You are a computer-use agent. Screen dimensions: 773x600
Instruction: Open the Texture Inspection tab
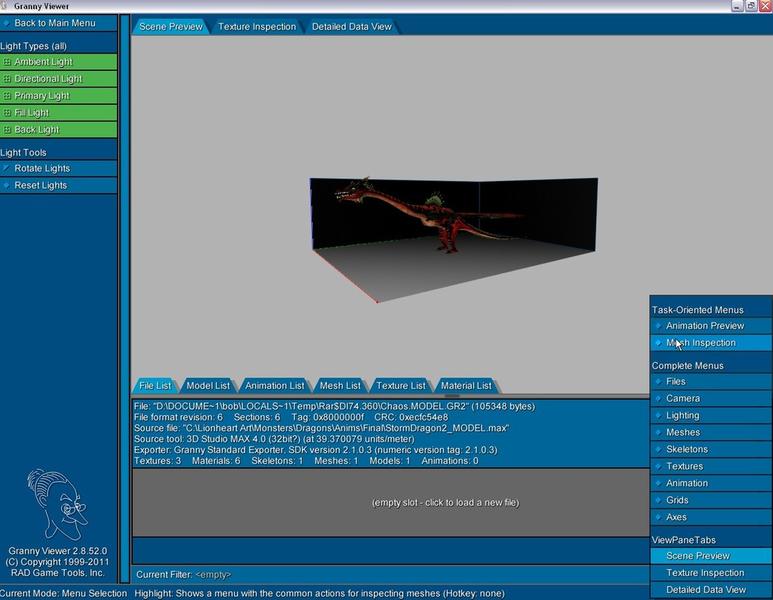point(257,27)
